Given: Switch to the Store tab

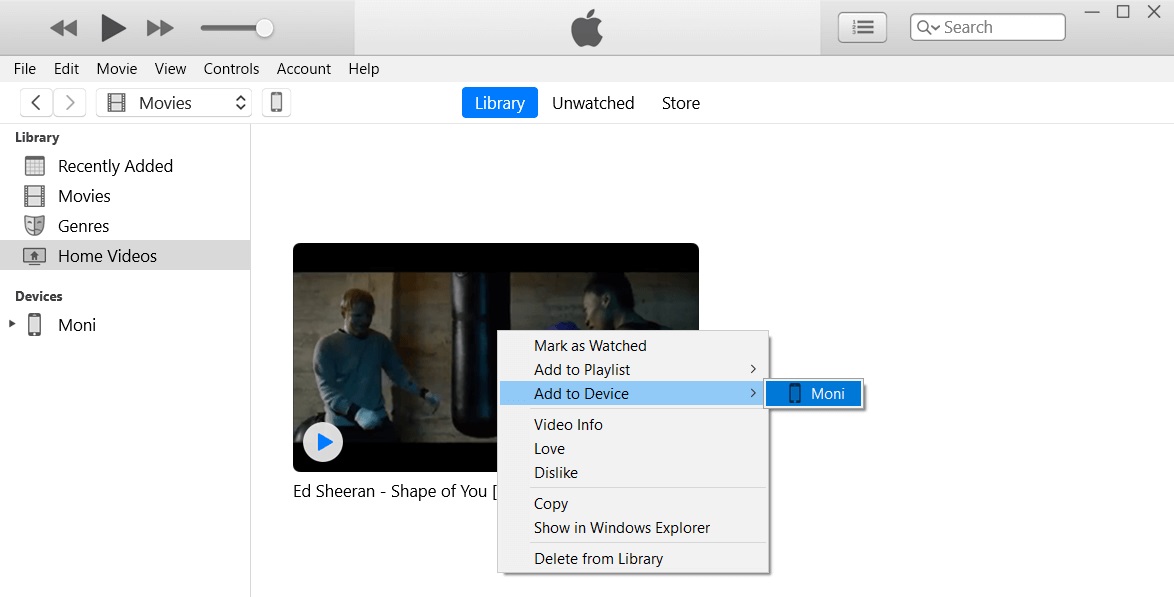Looking at the screenshot, I should 680,103.
